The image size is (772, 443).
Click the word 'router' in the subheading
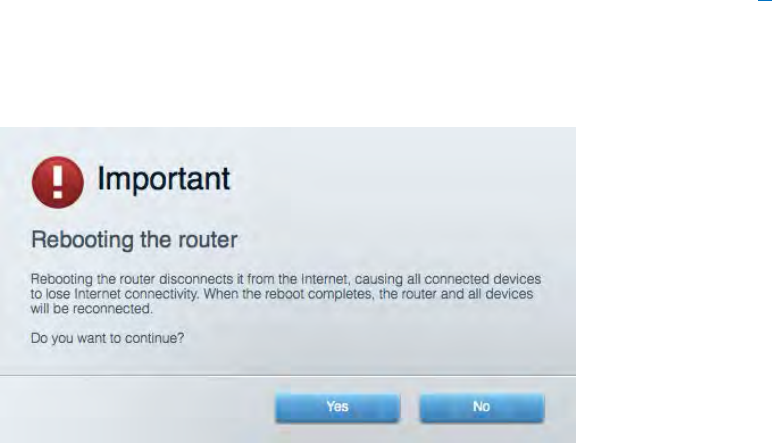pyautogui.click(x=207, y=240)
